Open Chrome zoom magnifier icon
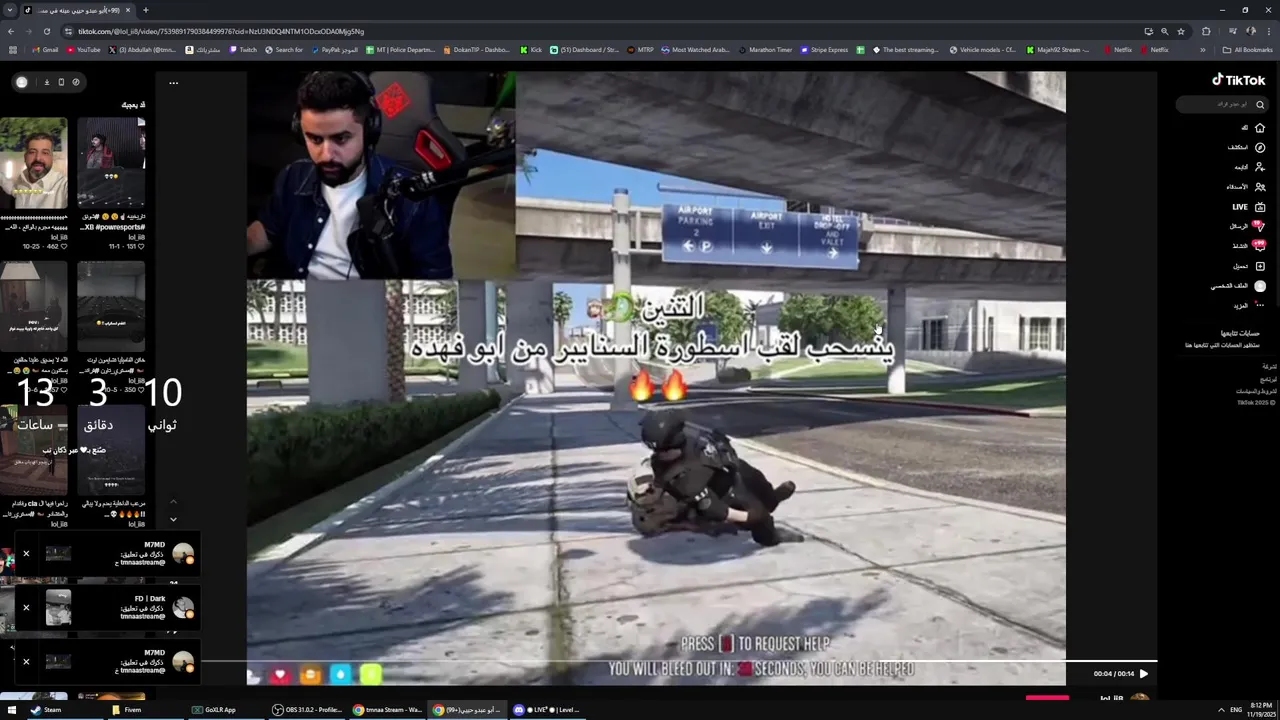The image size is (1280, 720). tap(1164, 31)
